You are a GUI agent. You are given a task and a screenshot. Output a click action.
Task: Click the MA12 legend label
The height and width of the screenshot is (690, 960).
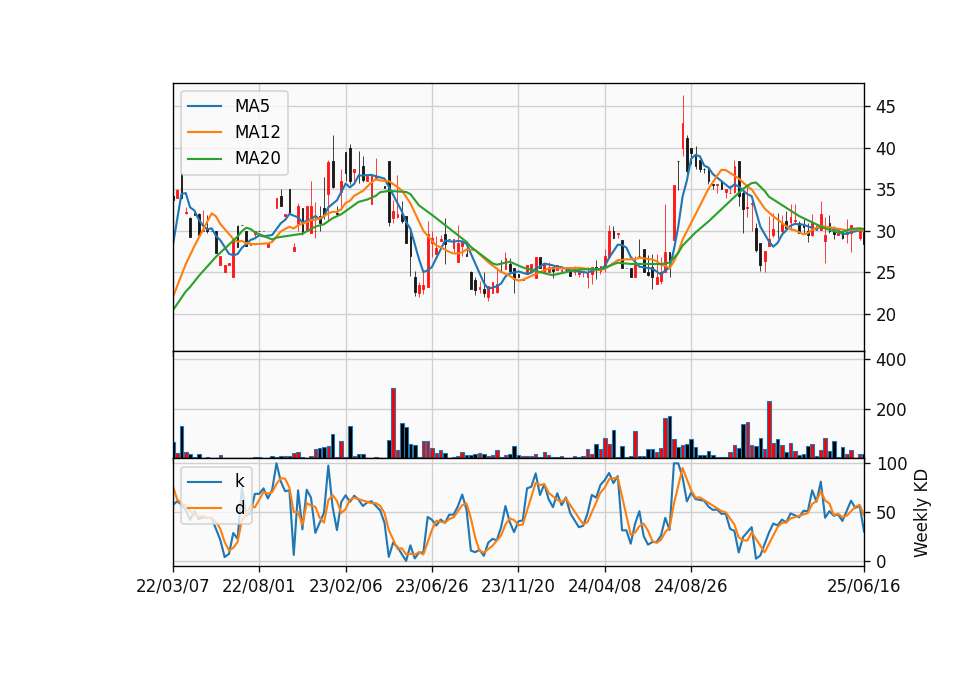coord(257,132)
